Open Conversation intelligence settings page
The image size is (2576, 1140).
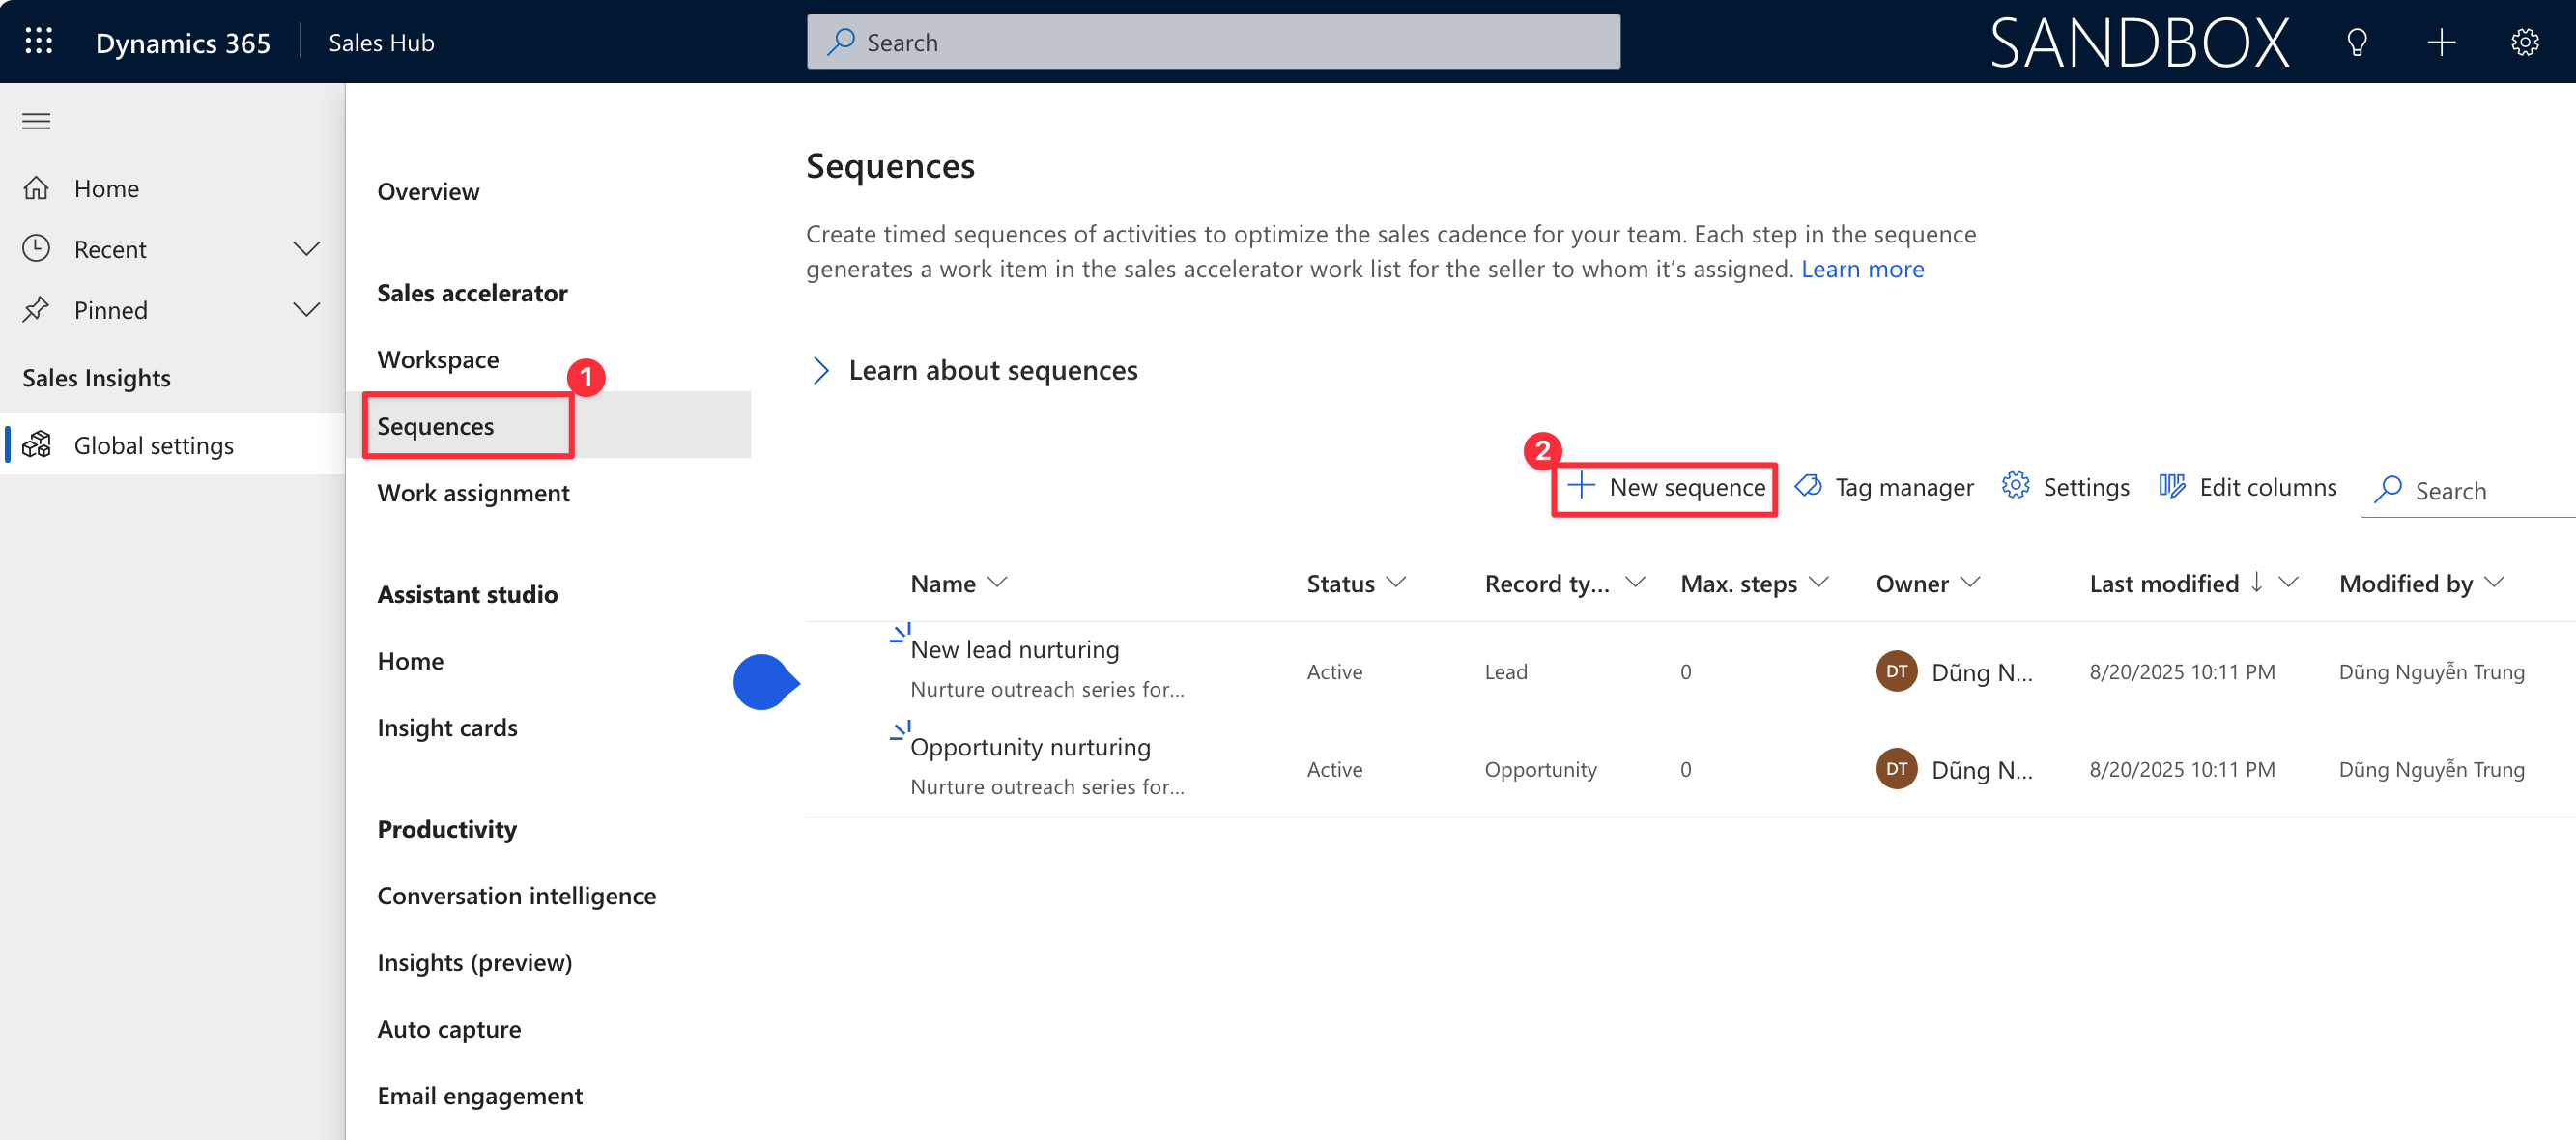516,896
